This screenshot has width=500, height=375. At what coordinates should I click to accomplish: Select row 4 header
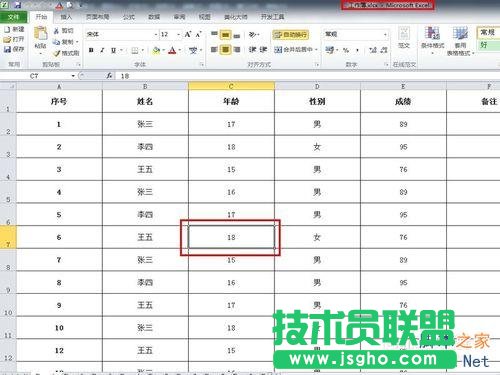click(x=8, y=169)
